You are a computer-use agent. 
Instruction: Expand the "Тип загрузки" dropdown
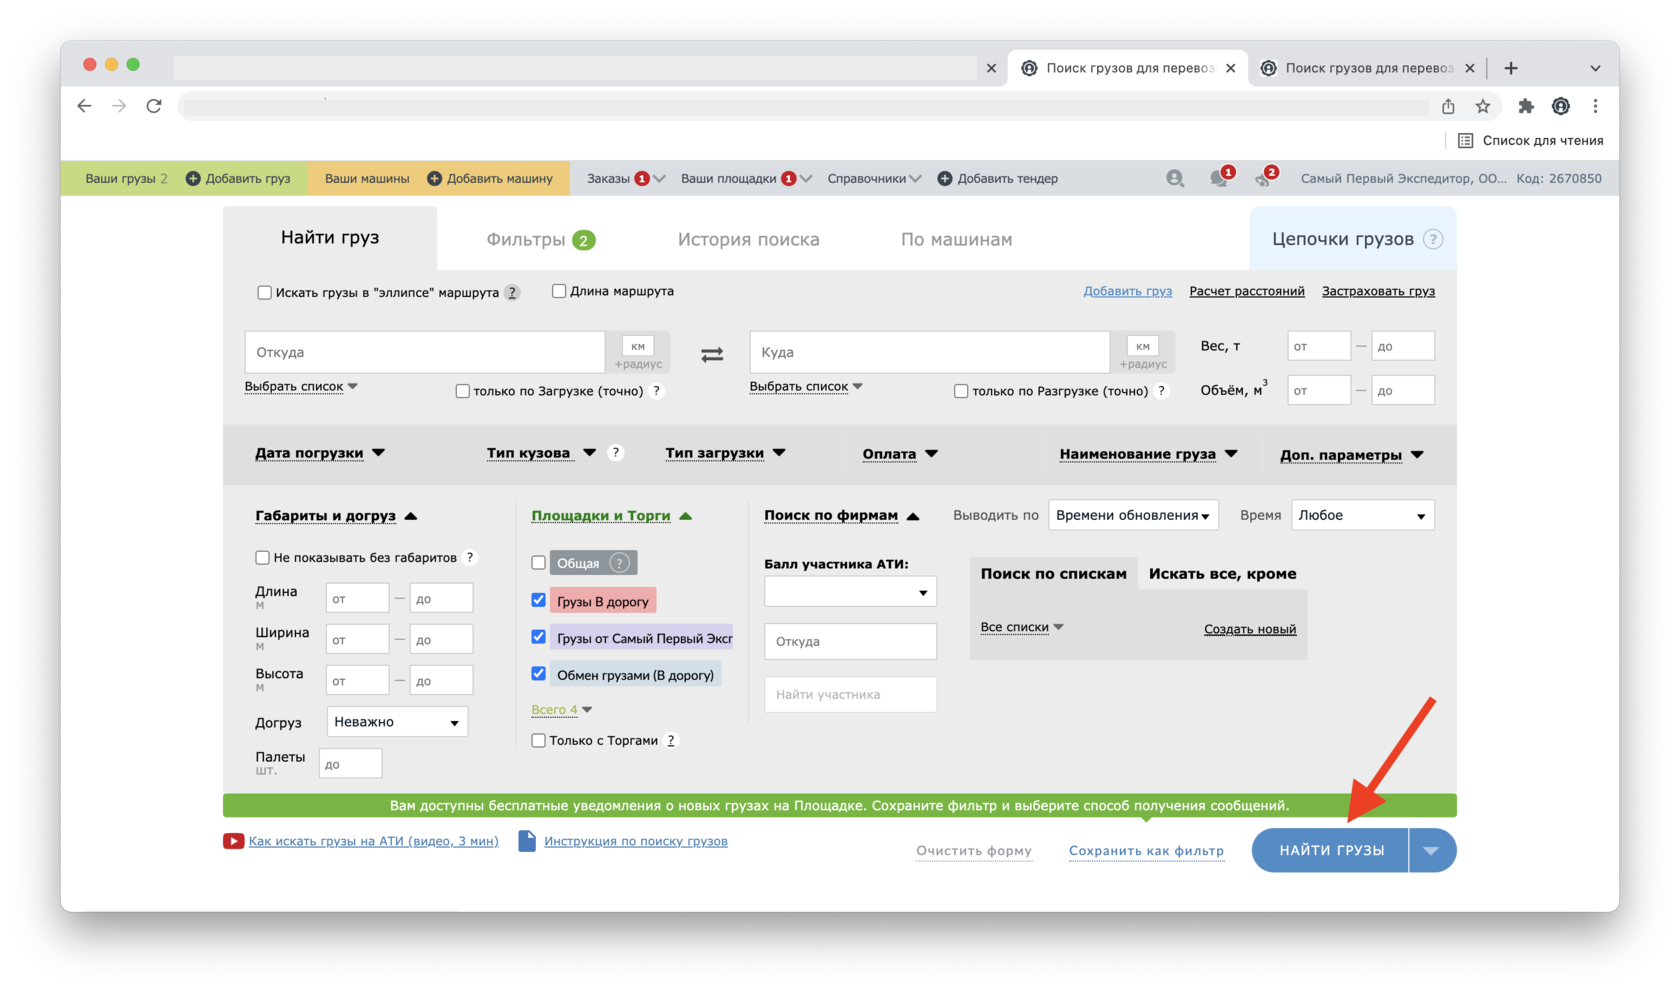click(725, 453)
